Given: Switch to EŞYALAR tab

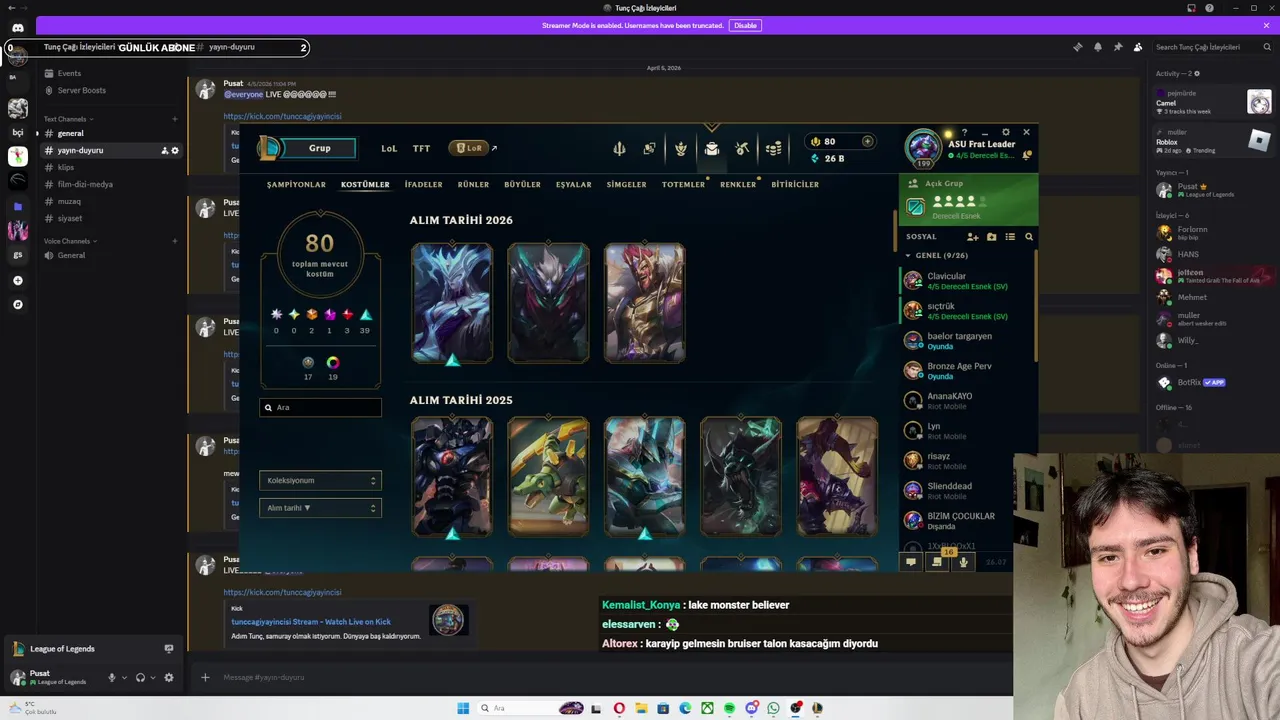Looking at the screenshot, I should pos(574,184).
